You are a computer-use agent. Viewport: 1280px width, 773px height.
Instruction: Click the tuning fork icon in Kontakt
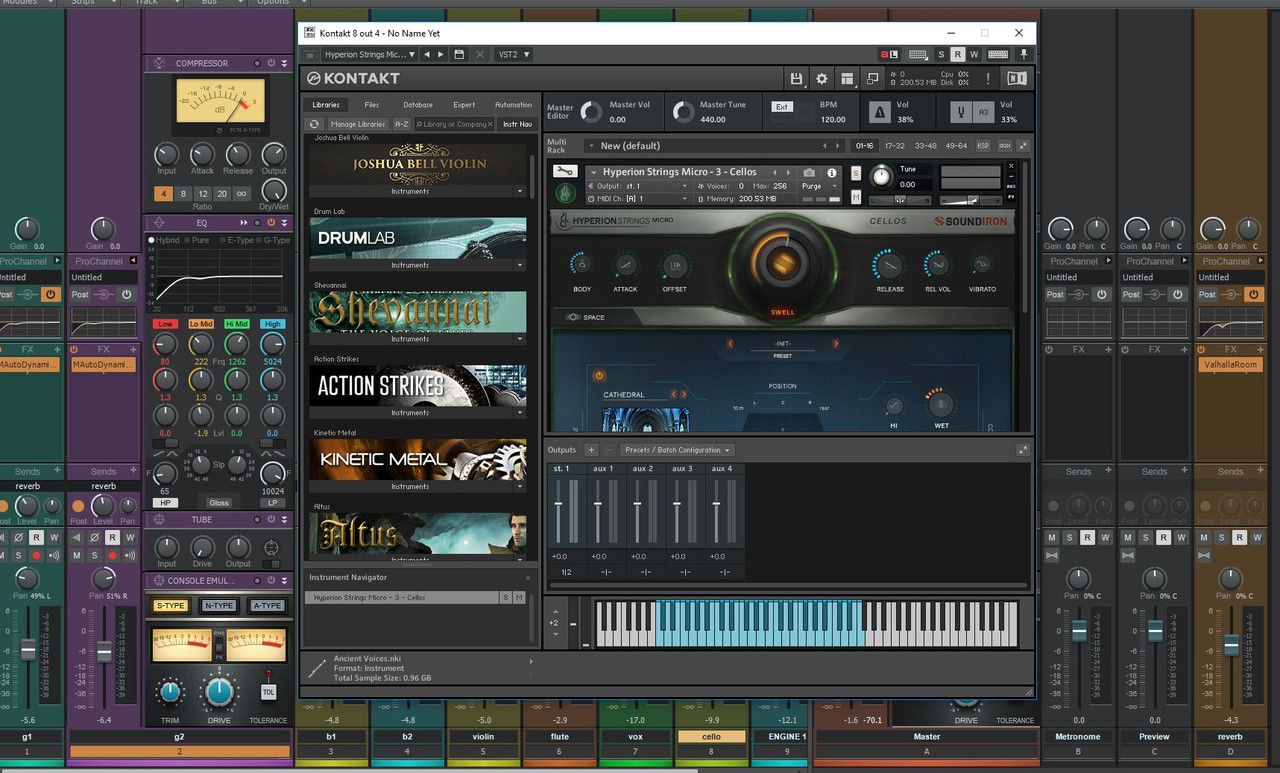tap(961, 112)
